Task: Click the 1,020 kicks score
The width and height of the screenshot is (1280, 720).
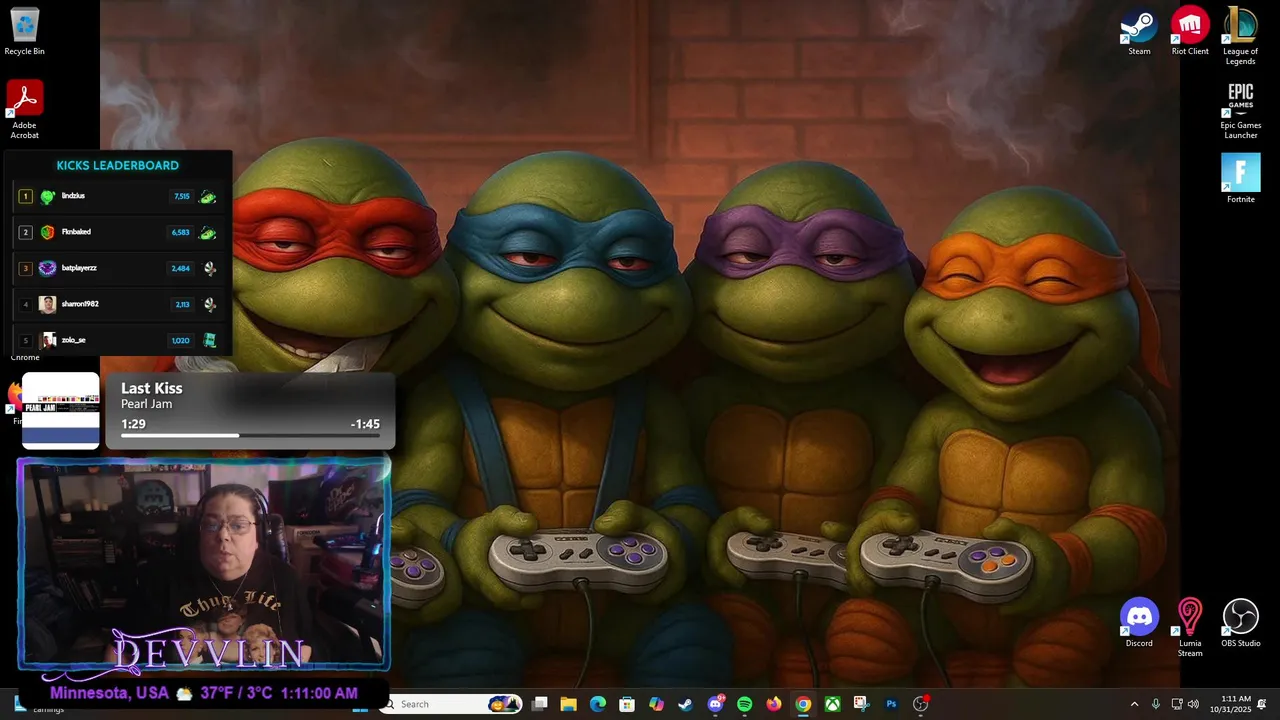Action: (x=181, y=340)
